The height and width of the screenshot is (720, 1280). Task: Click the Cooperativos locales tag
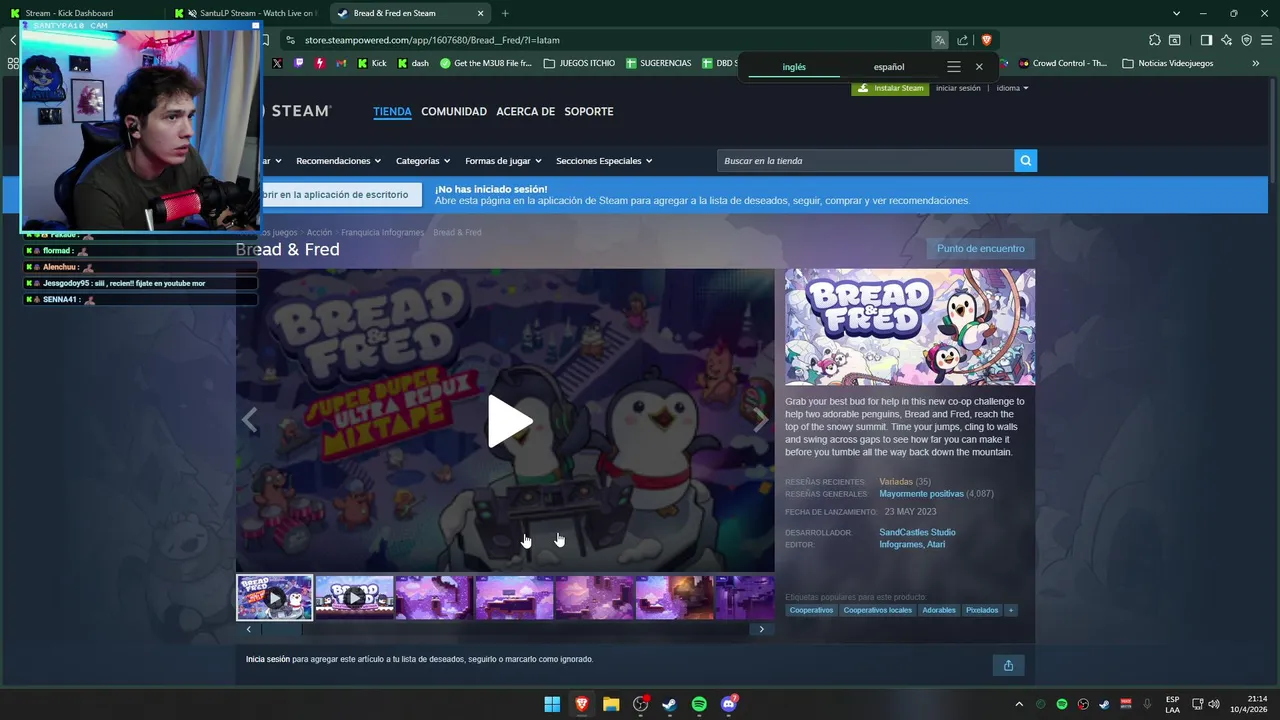click(x=878, y=610)
